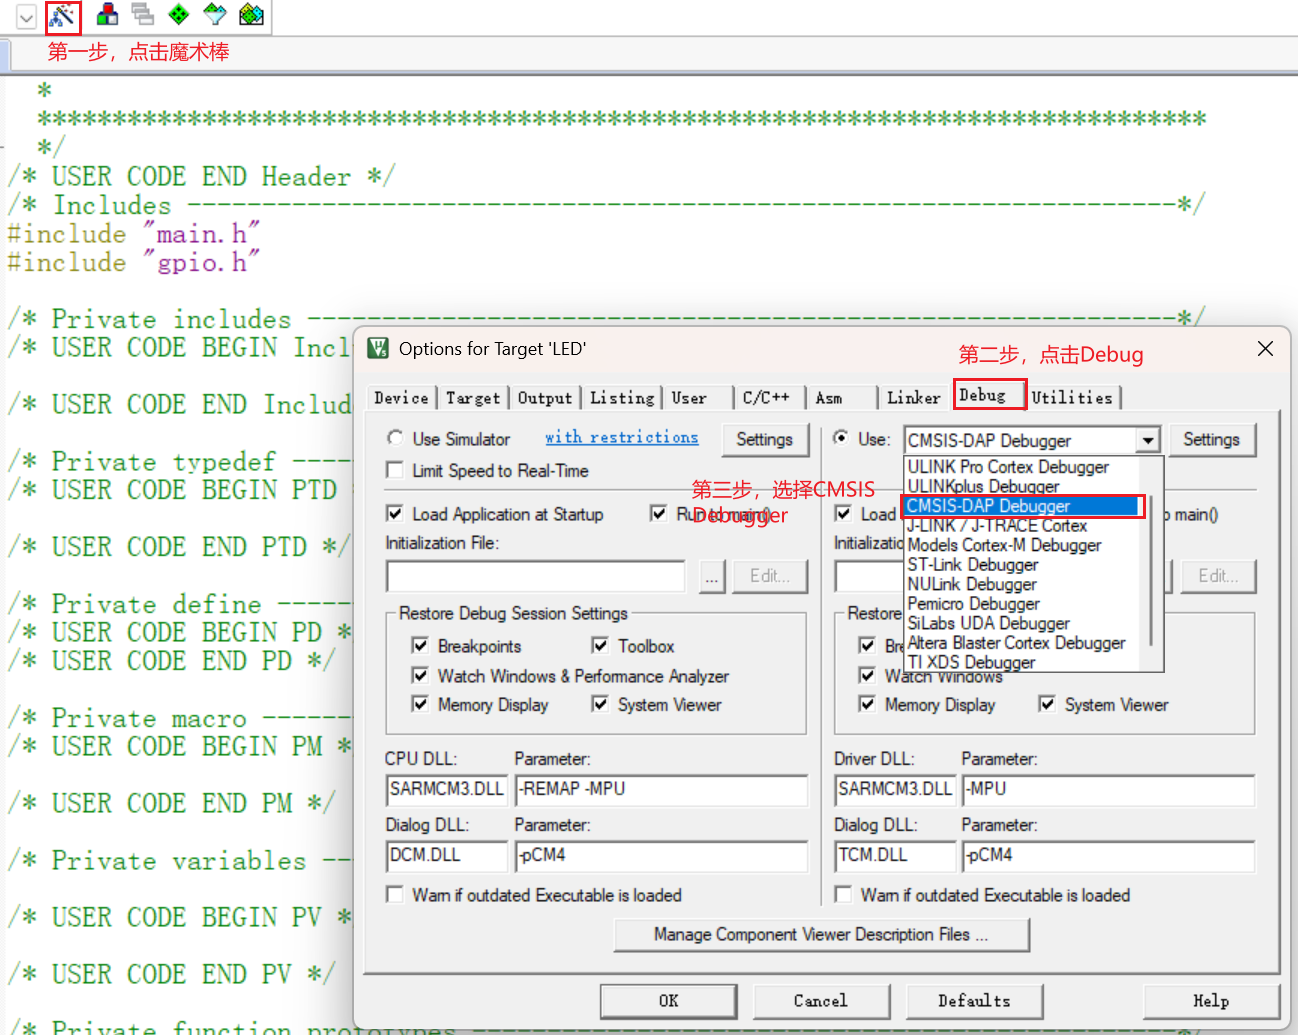Click CPU DLL field containing SARMCM3.DLL

tap(447, 789)
